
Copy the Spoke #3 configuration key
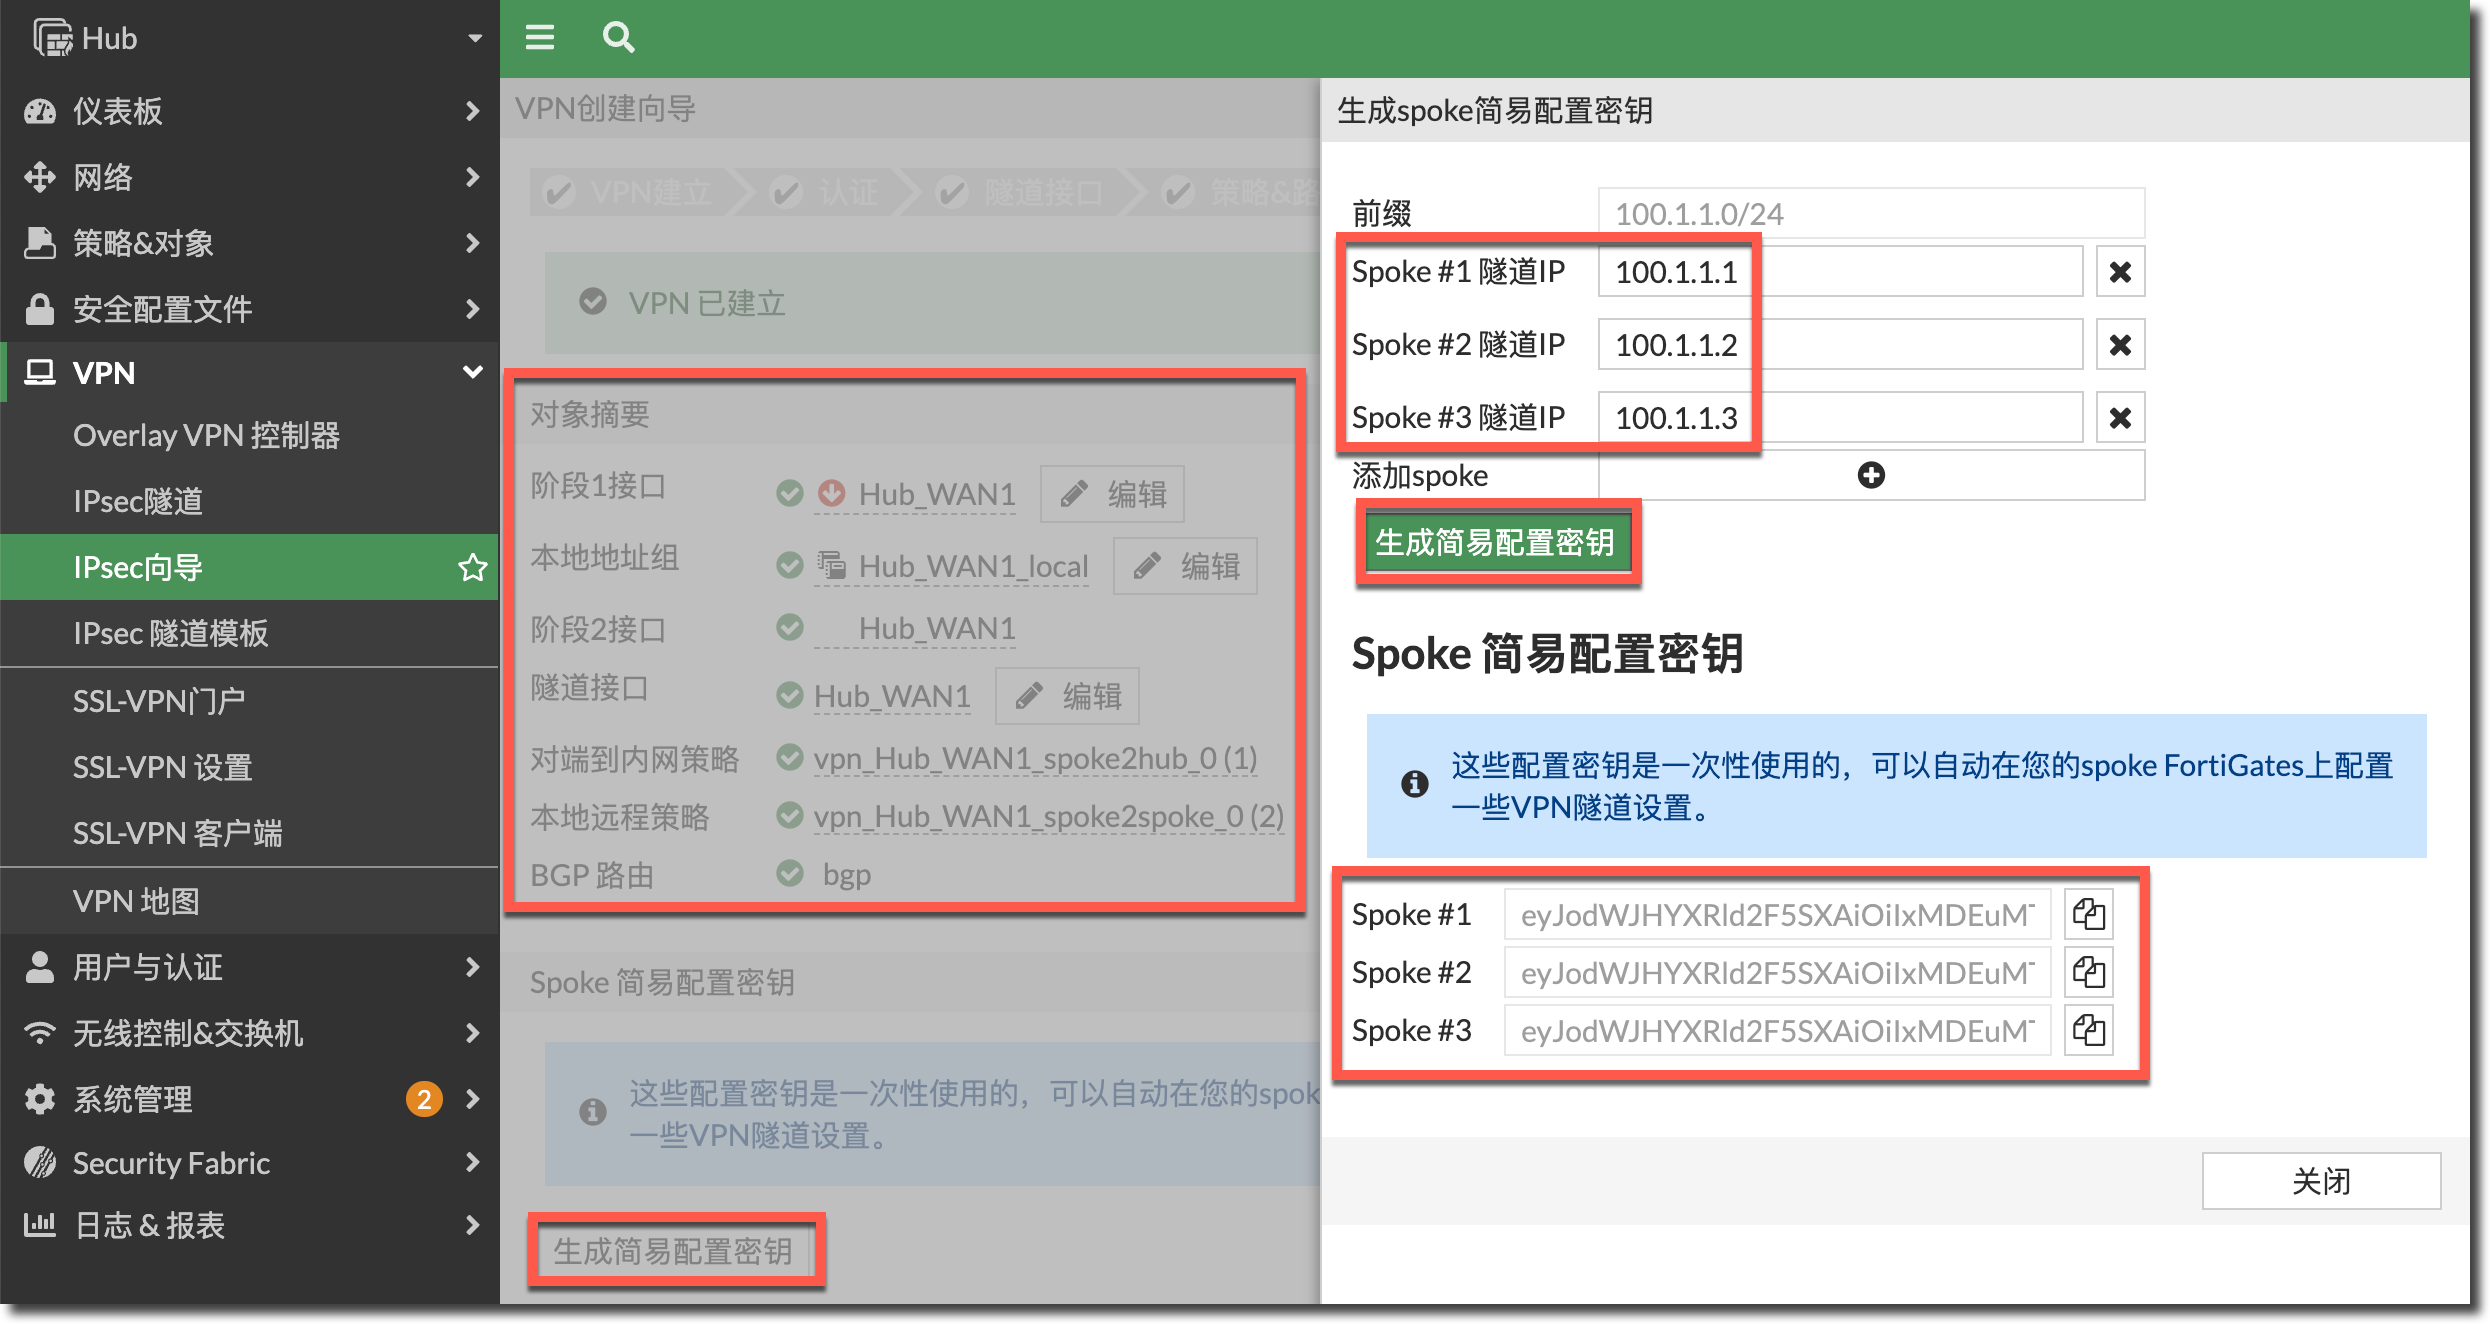2088,1030
